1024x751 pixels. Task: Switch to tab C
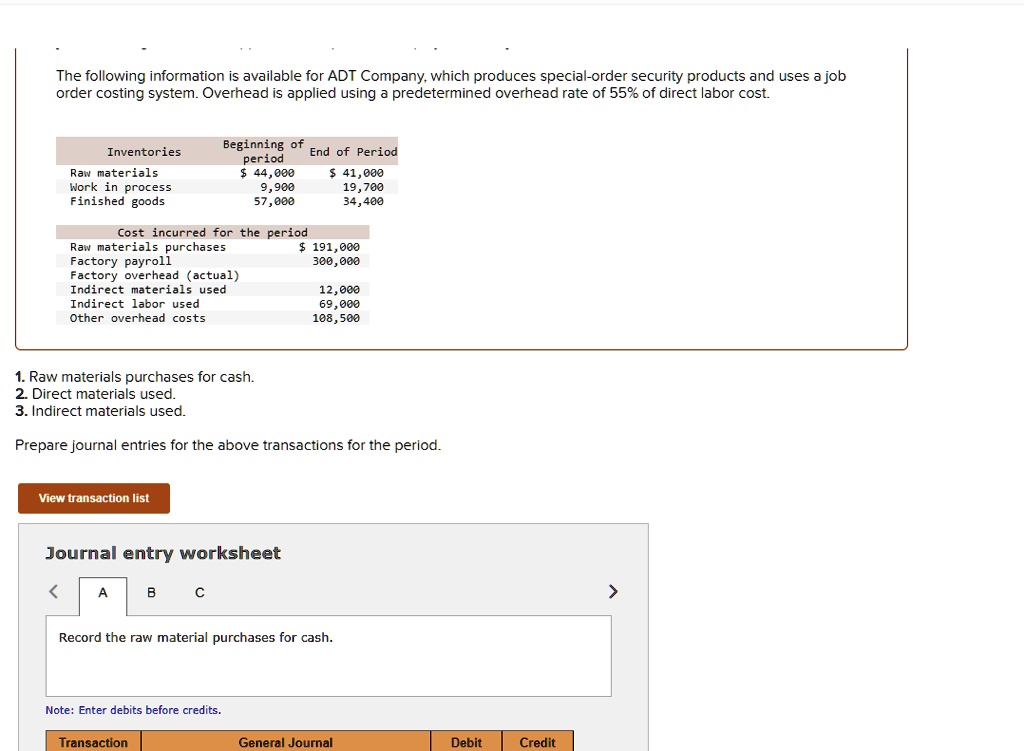[x=199, y=592]
